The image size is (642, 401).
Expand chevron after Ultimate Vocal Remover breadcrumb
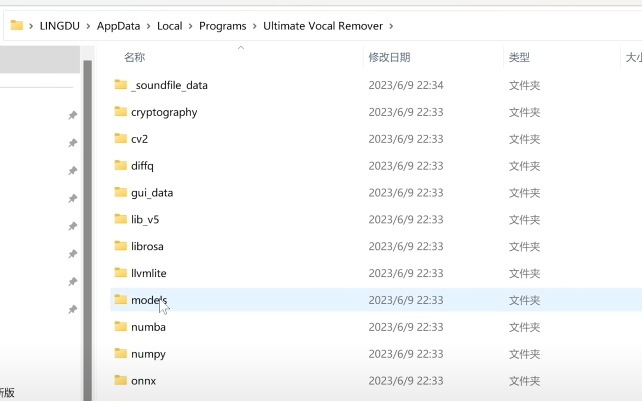[391, 26]
